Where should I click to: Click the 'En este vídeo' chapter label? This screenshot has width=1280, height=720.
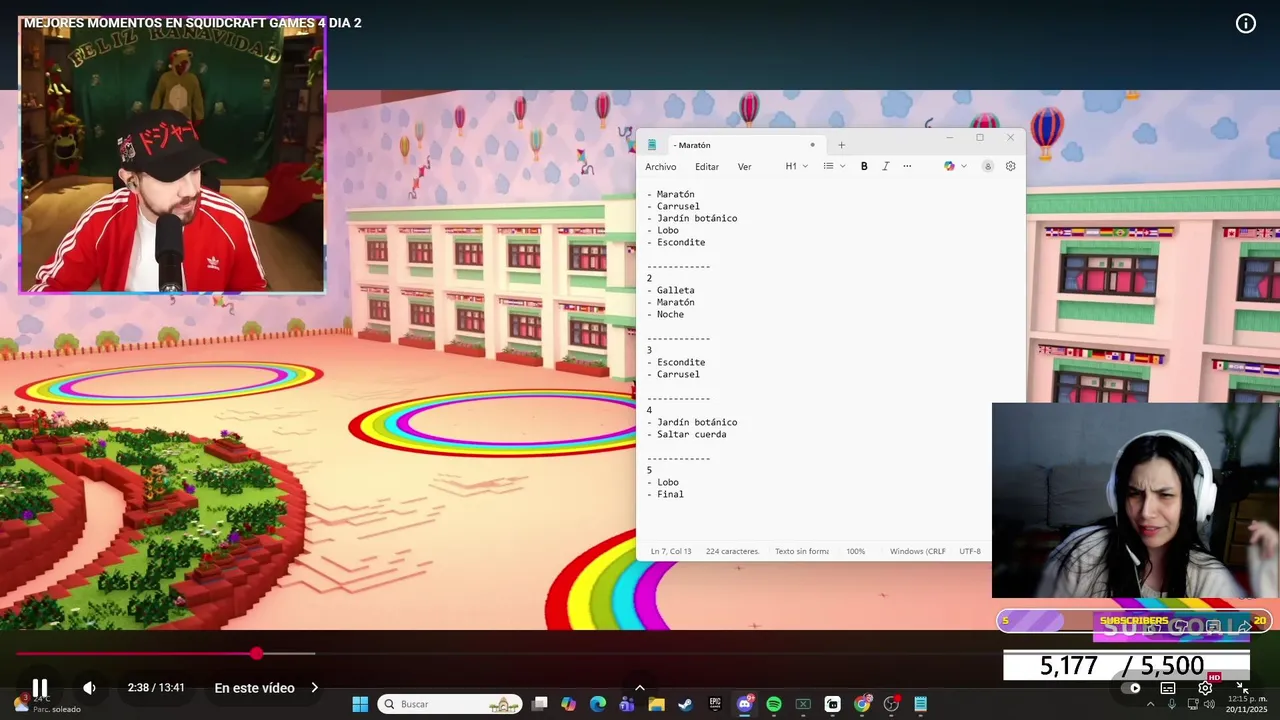(254, 688)
